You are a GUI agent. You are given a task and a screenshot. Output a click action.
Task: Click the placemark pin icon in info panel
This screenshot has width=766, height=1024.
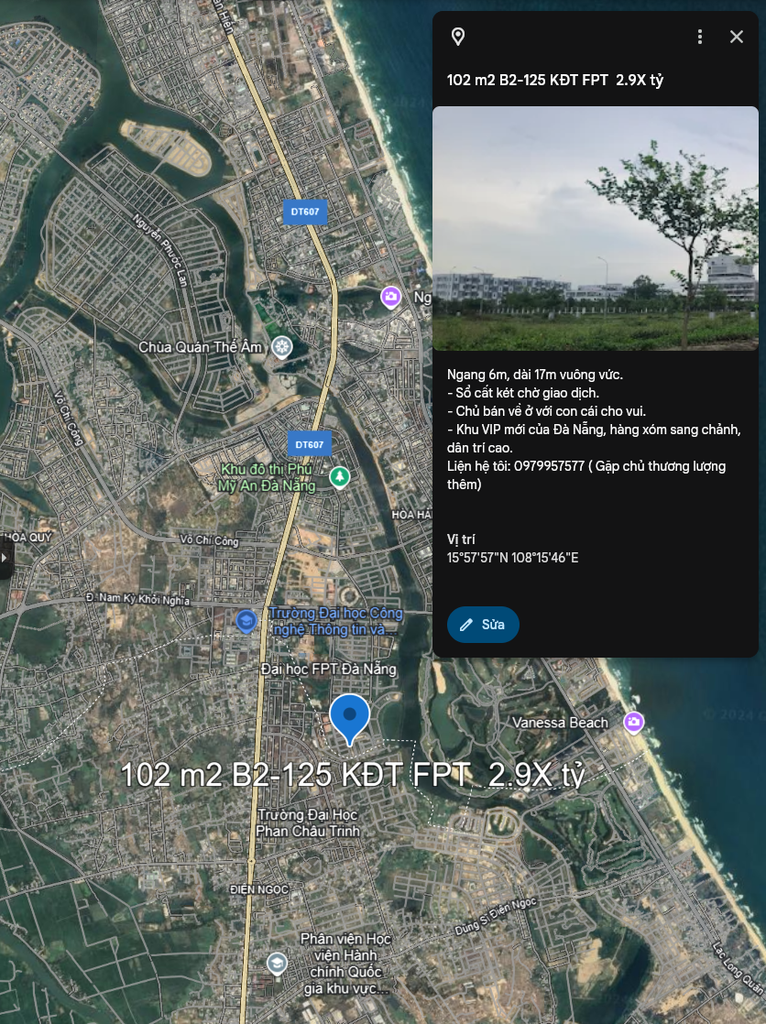(x=458, y=37)
